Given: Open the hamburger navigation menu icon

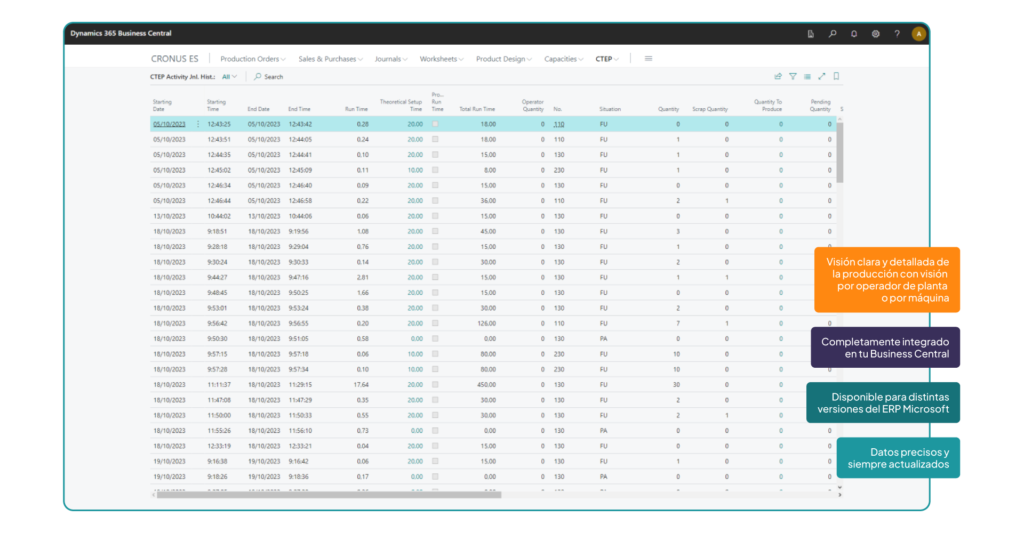Looking at the screenshot, I should pyautogui.click(x=648, y=59).
